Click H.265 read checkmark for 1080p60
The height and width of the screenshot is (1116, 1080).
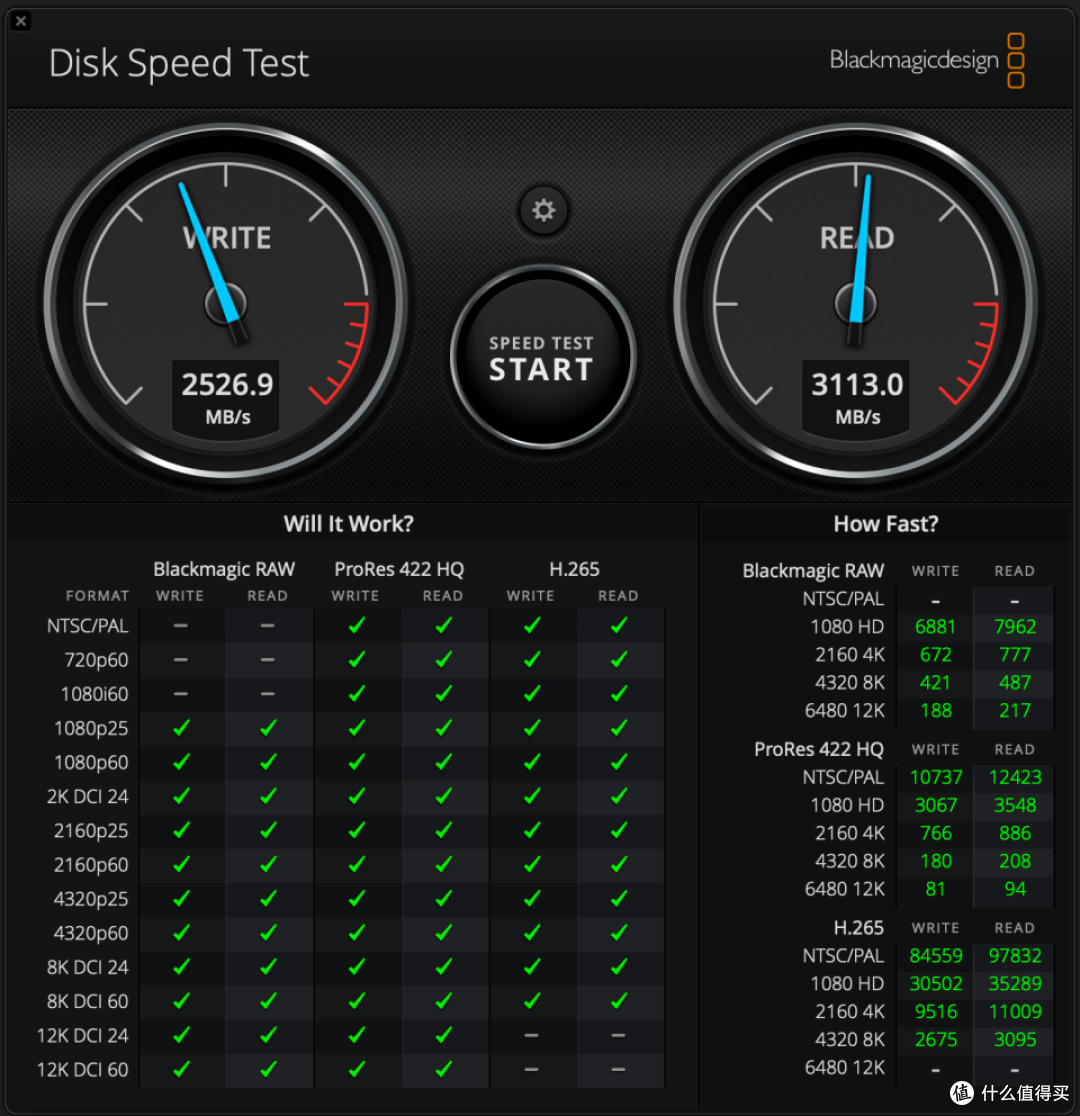[x=619, y=762]
